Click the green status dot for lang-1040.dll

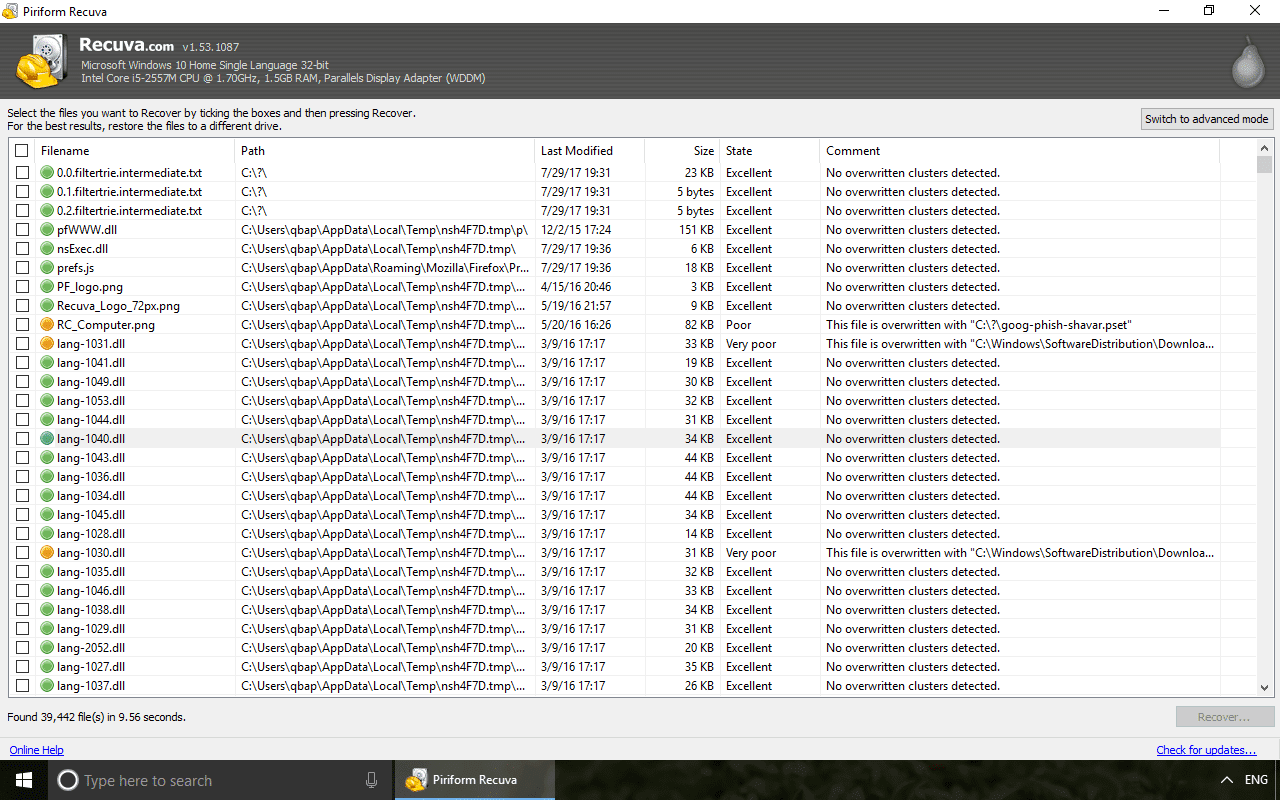click(47, 439)
